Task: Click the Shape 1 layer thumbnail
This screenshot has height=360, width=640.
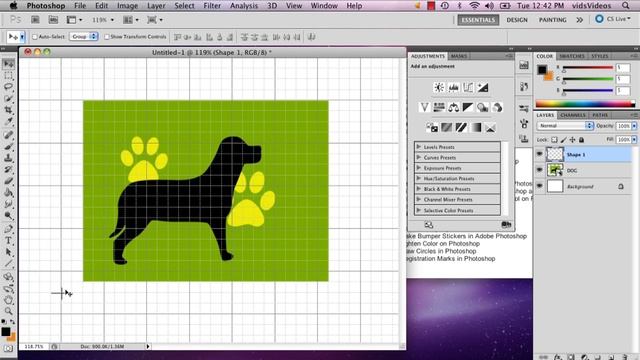Action: click(555, 154)
